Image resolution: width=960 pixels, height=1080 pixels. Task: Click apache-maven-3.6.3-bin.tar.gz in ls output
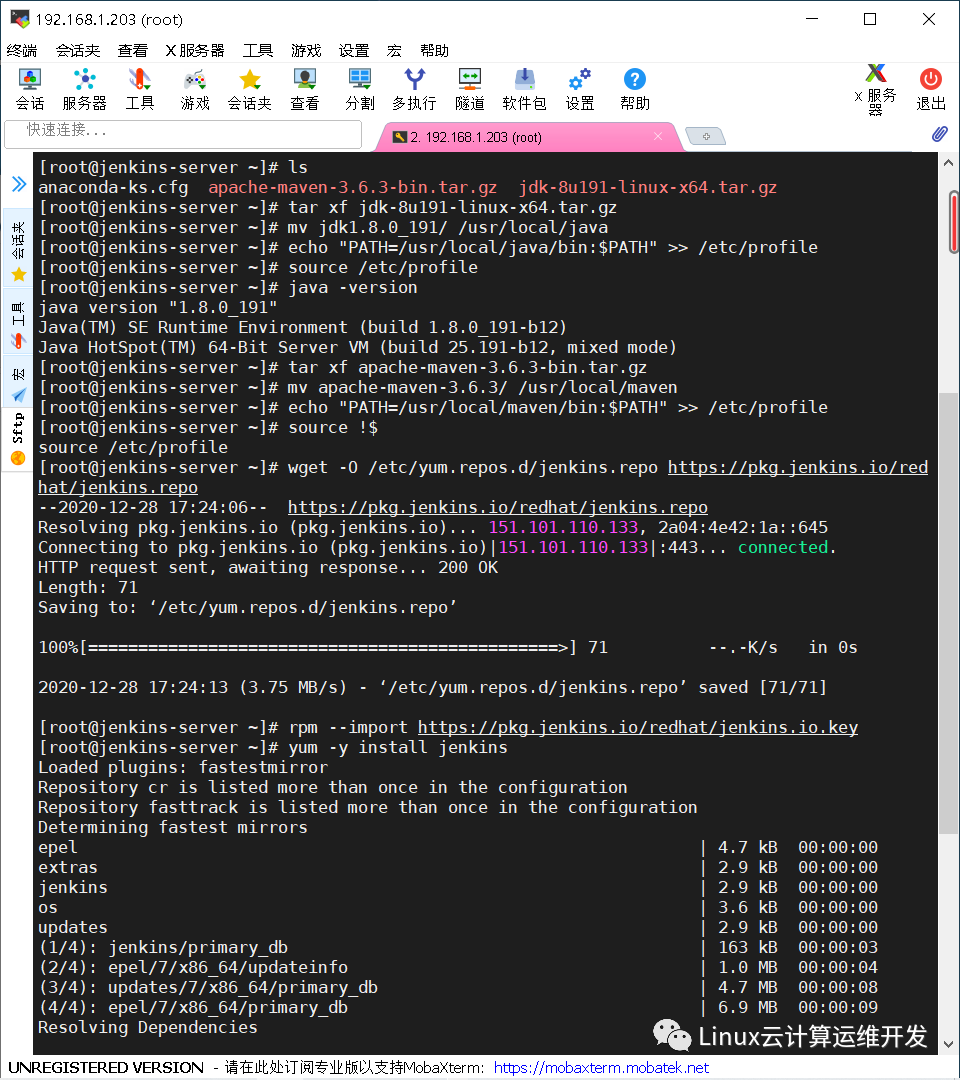point(352,187)
